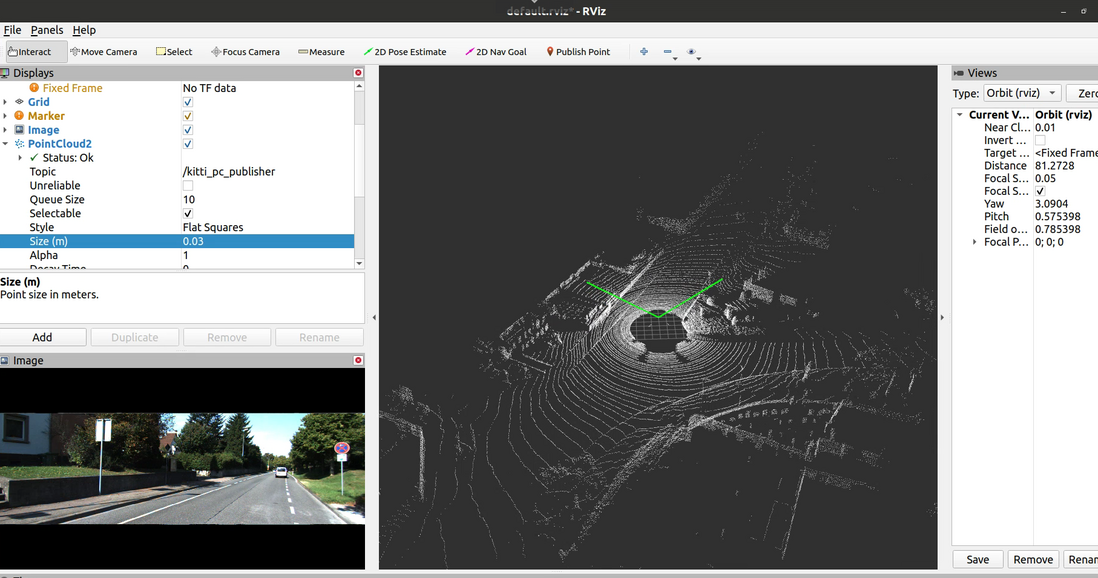Pick the Focus Camera tool

tap(245, 52)
